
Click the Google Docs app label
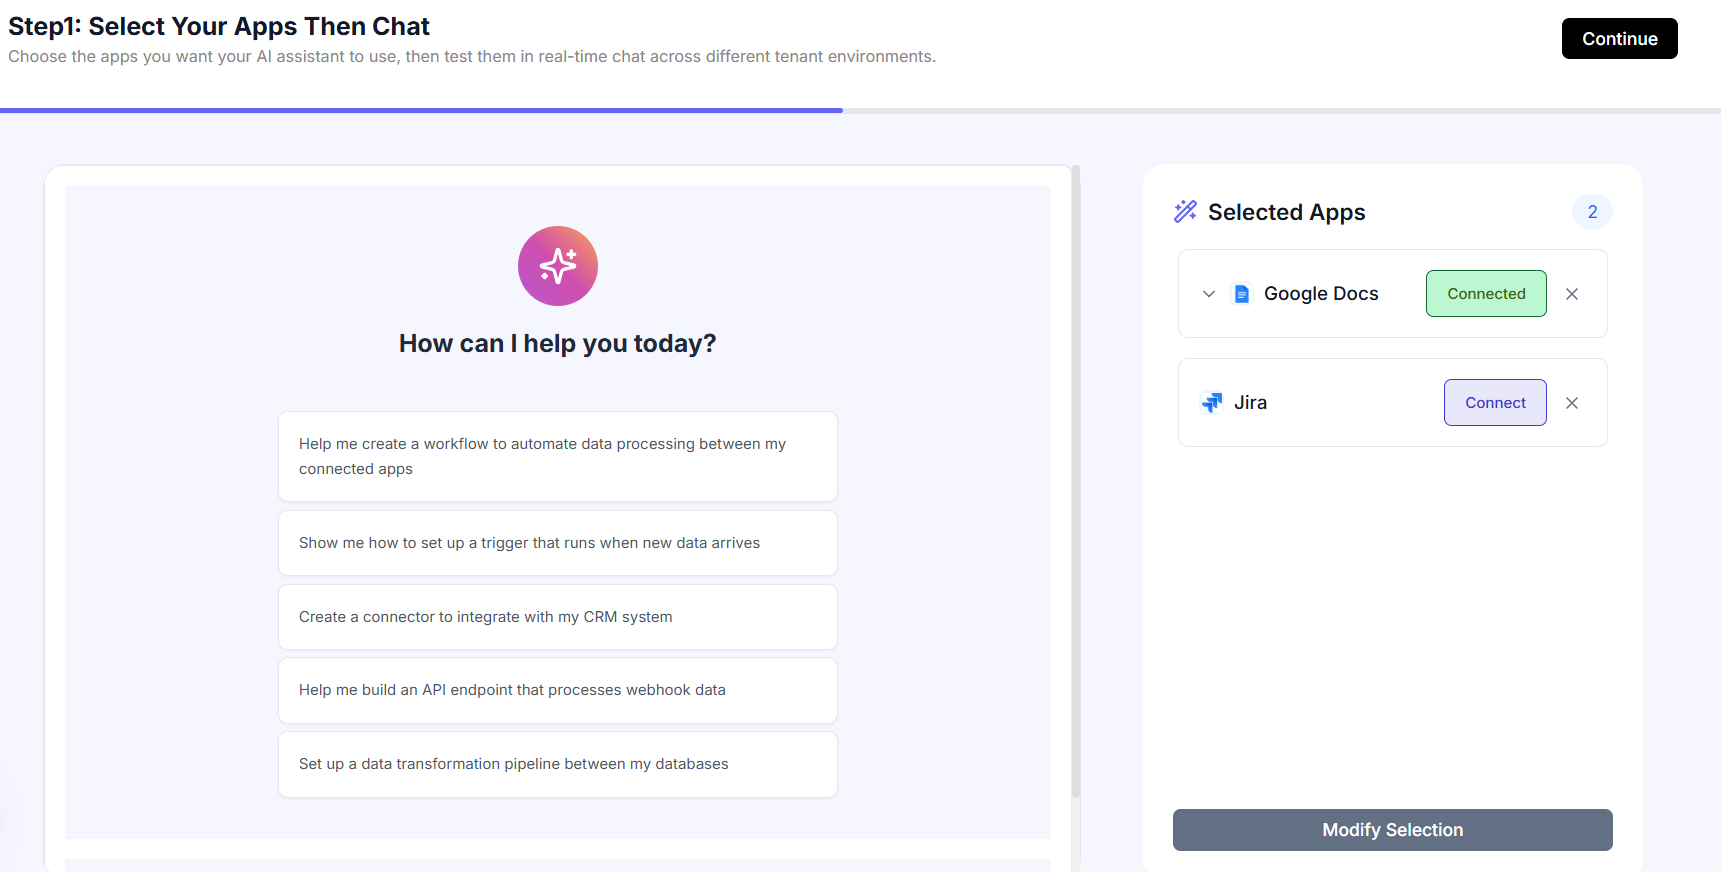coord(1321,294)
